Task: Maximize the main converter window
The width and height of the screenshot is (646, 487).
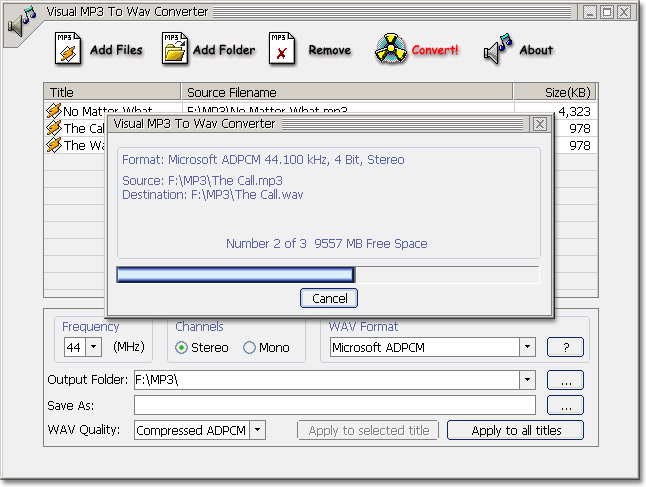Action: (606, 12)
